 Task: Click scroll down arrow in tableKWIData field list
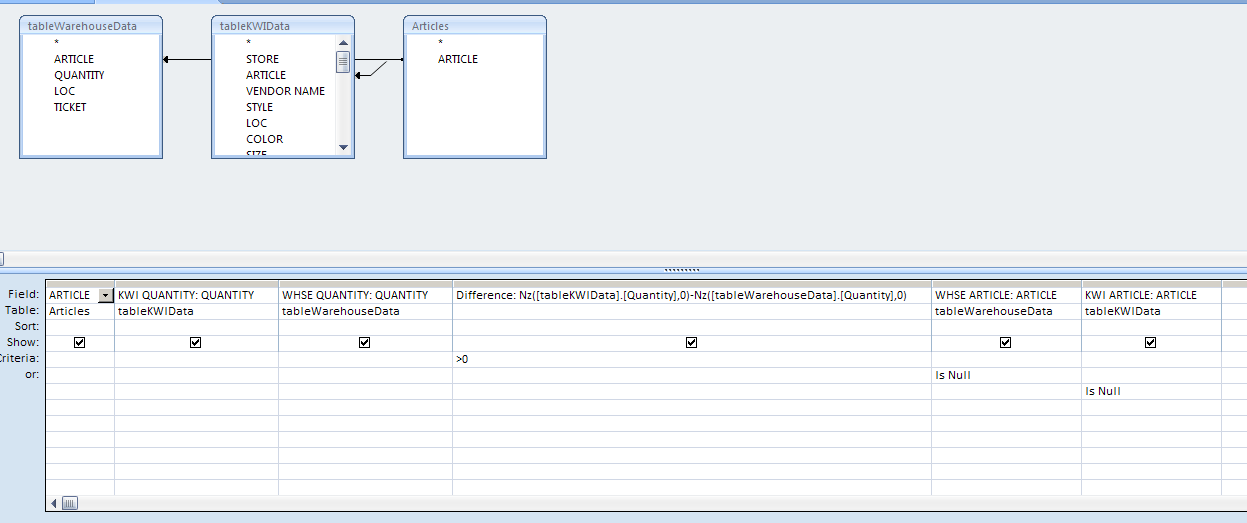(343, 147)
